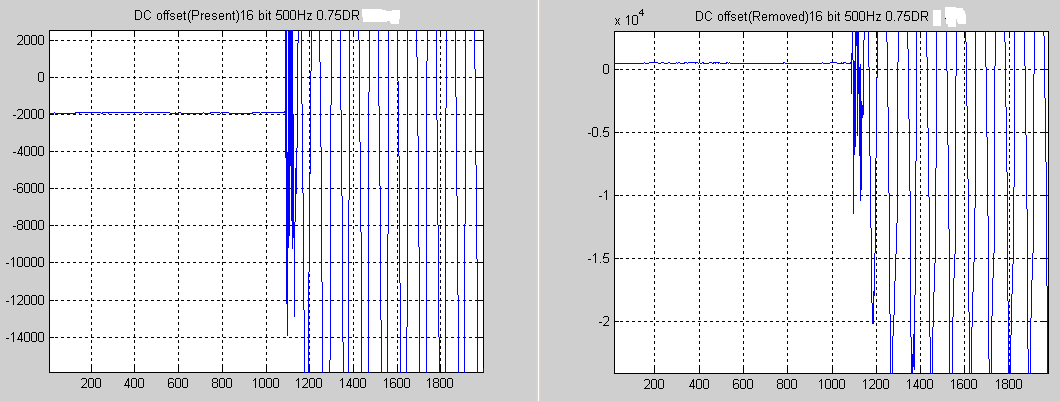Click x-axis tick '600' on the Present plot

(178, 383)
